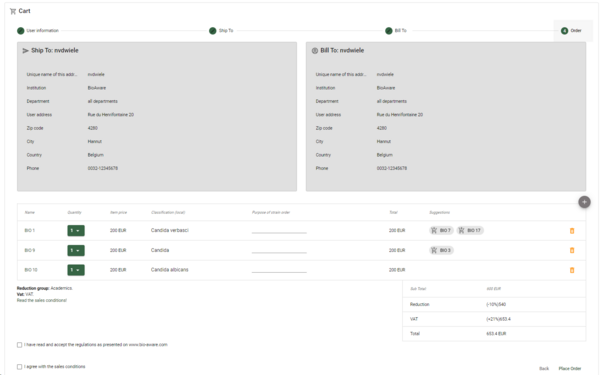Image resolution: width=600 pixels, height=375 pixels.
Task: Click the purpose field for BIO 9
Action: 279,250
